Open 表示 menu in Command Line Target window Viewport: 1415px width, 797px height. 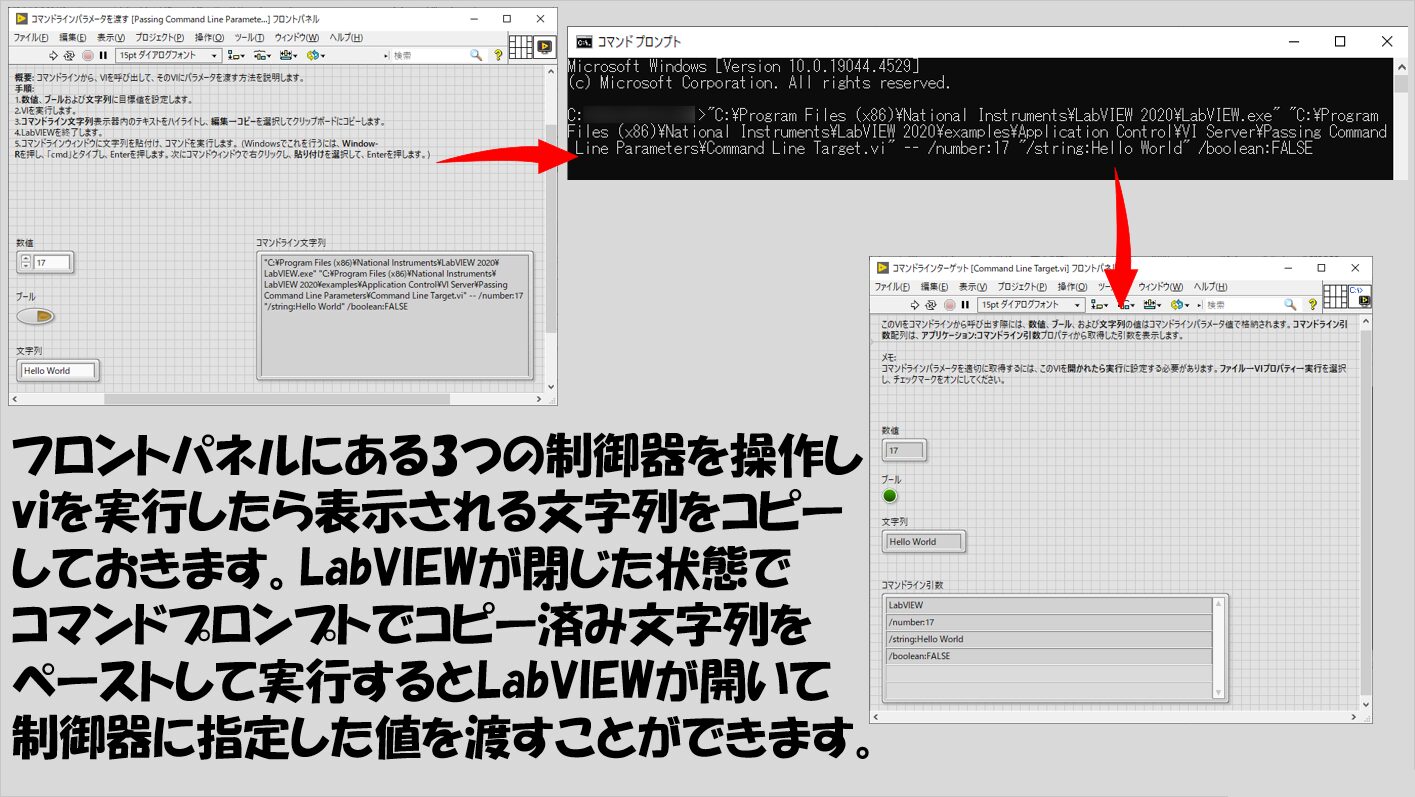point(972,287)
